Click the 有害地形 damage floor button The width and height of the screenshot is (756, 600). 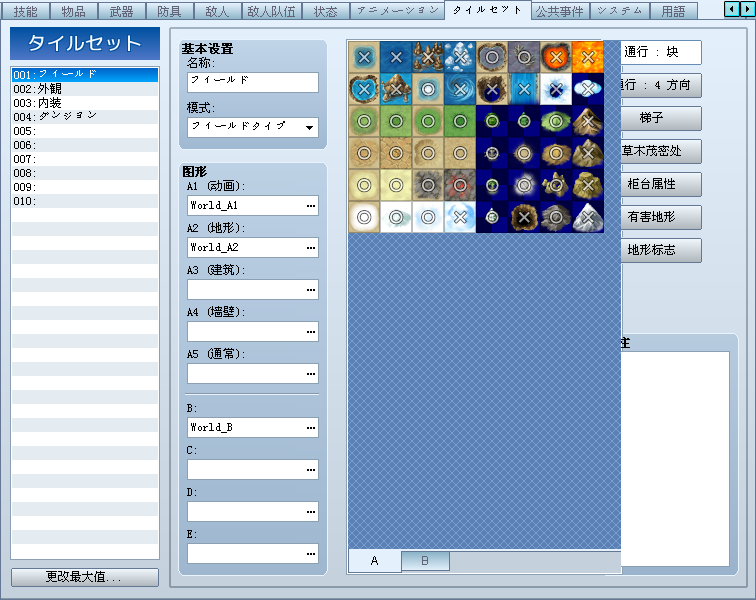pos(661,217)
